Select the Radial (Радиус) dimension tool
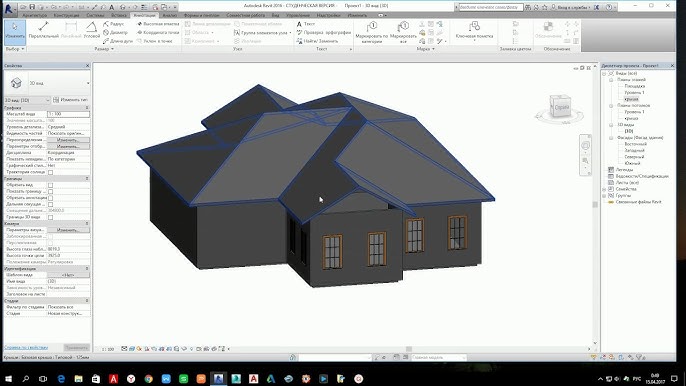Image resolution: width=686 pixels, height=386 pixels. pyautogui.click(x=114, y=24)
